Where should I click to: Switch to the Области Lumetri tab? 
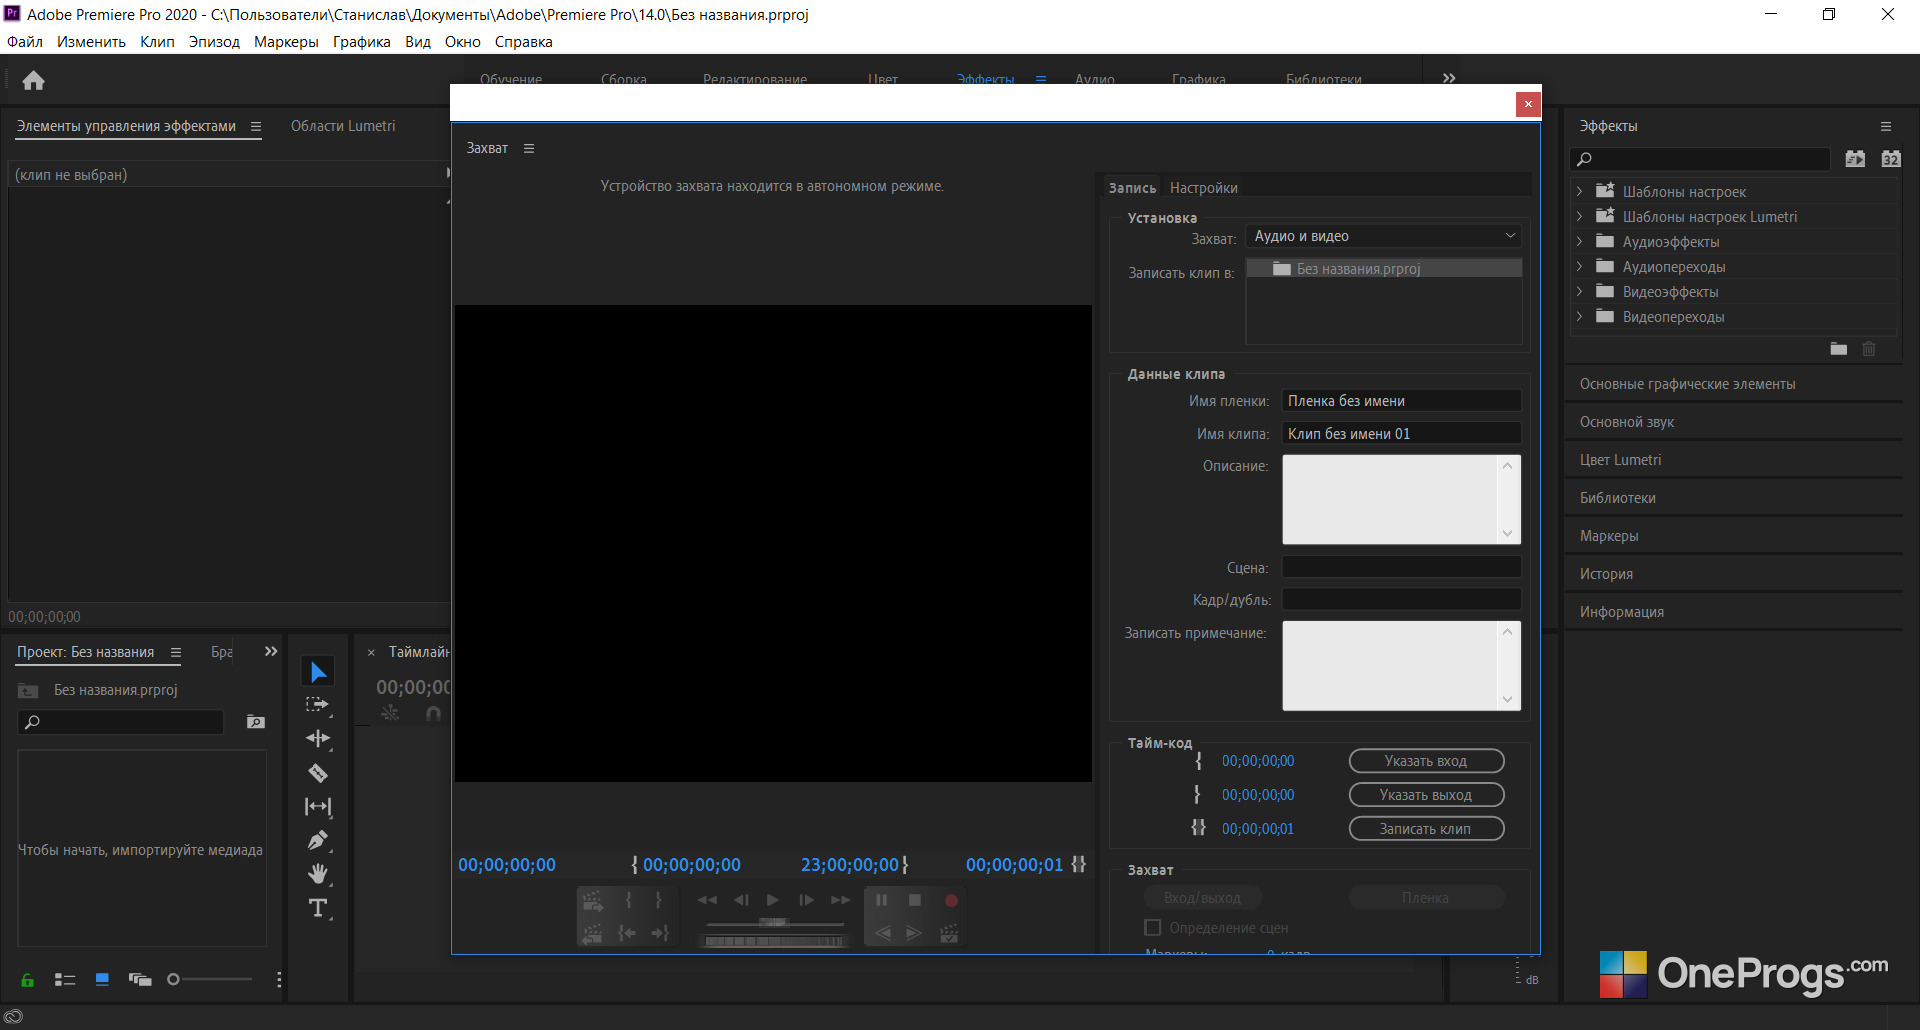click(343, 126)
